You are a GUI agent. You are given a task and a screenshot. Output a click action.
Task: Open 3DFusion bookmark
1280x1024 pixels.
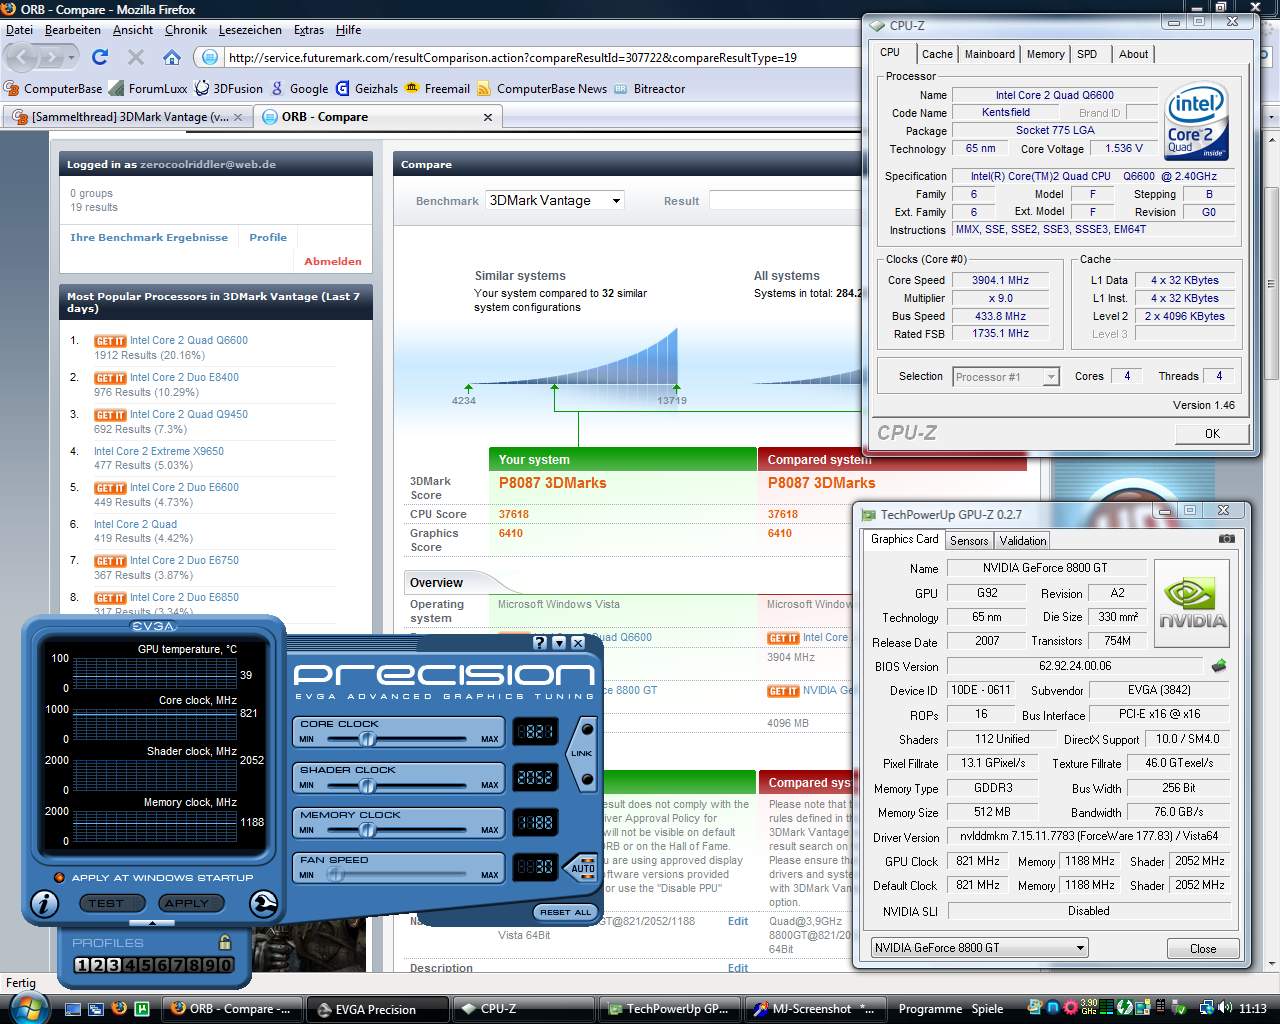point(228,88)
